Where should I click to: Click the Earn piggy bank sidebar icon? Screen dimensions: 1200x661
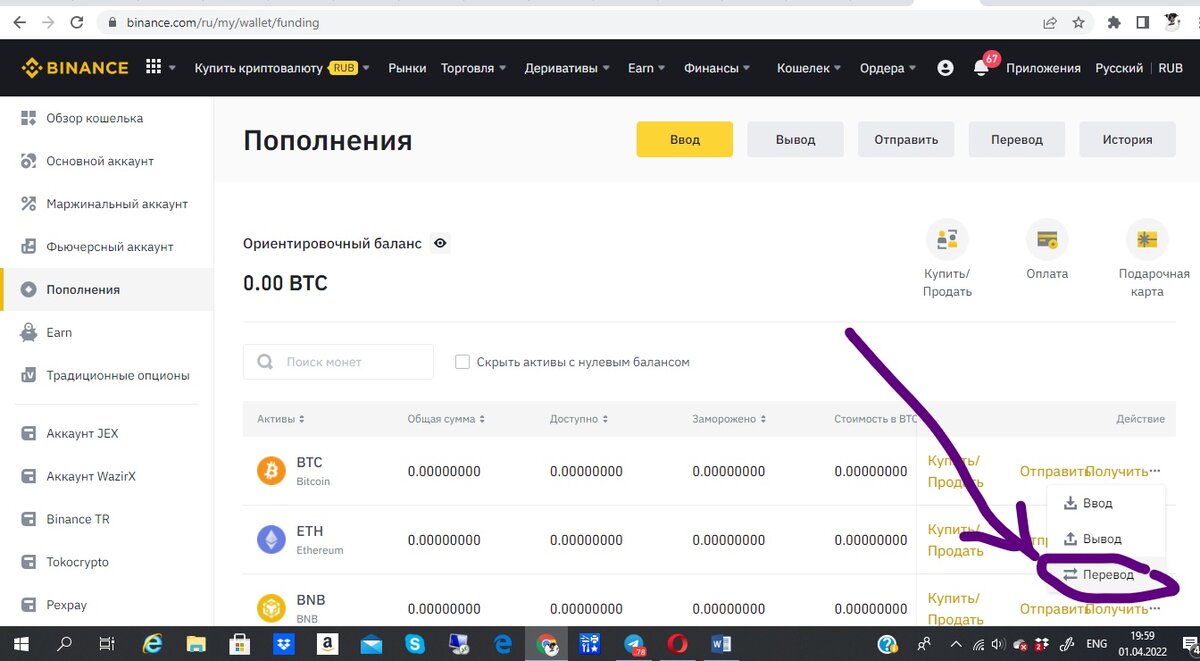pos(28,332)
